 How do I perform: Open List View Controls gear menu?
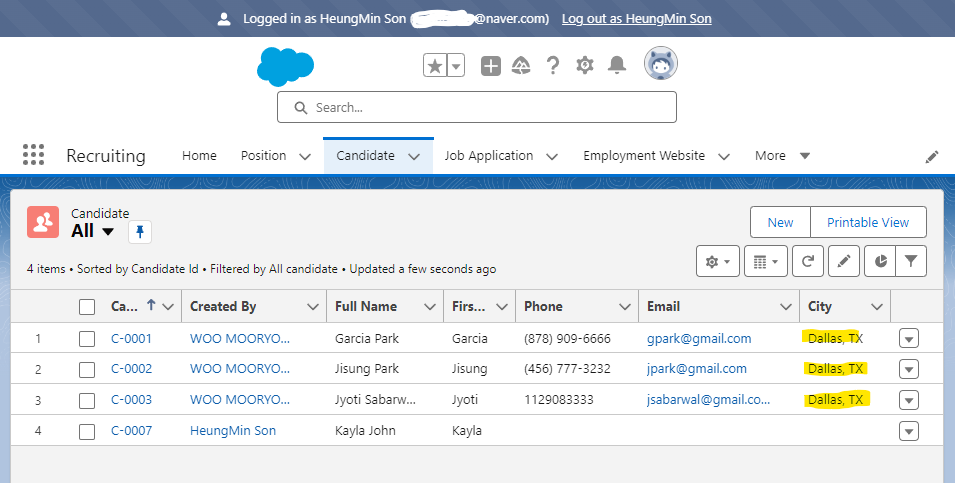(717, 261)
